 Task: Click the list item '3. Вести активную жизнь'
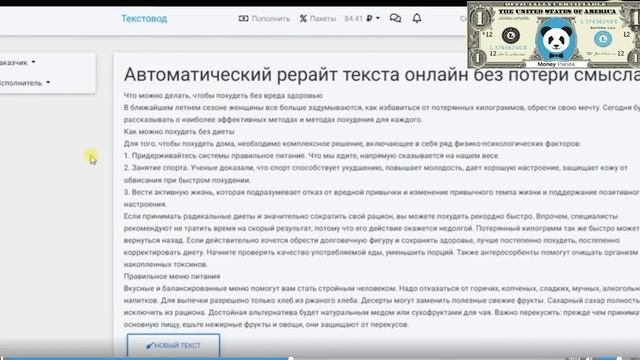[382, 198]
